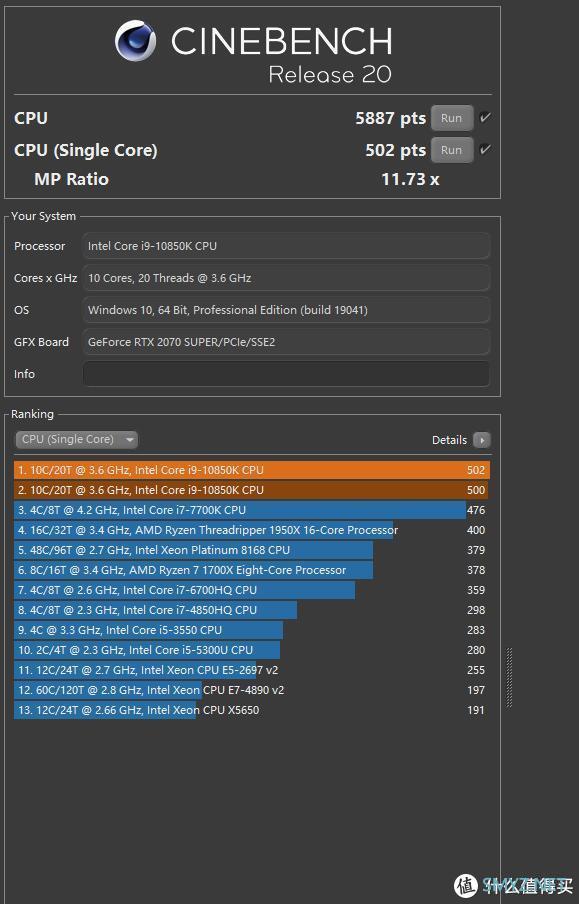The height and width of the screenshot is (904, 579).
Task: Toggle checkbox next to CPU Run button
Action: tap(485, 118)
